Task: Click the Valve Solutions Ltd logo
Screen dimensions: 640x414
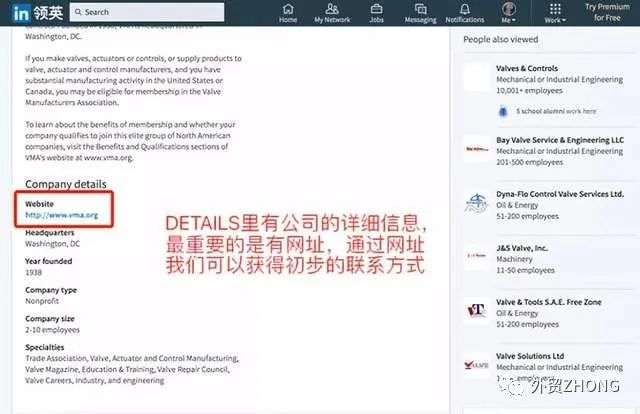Action: [476, 365]
